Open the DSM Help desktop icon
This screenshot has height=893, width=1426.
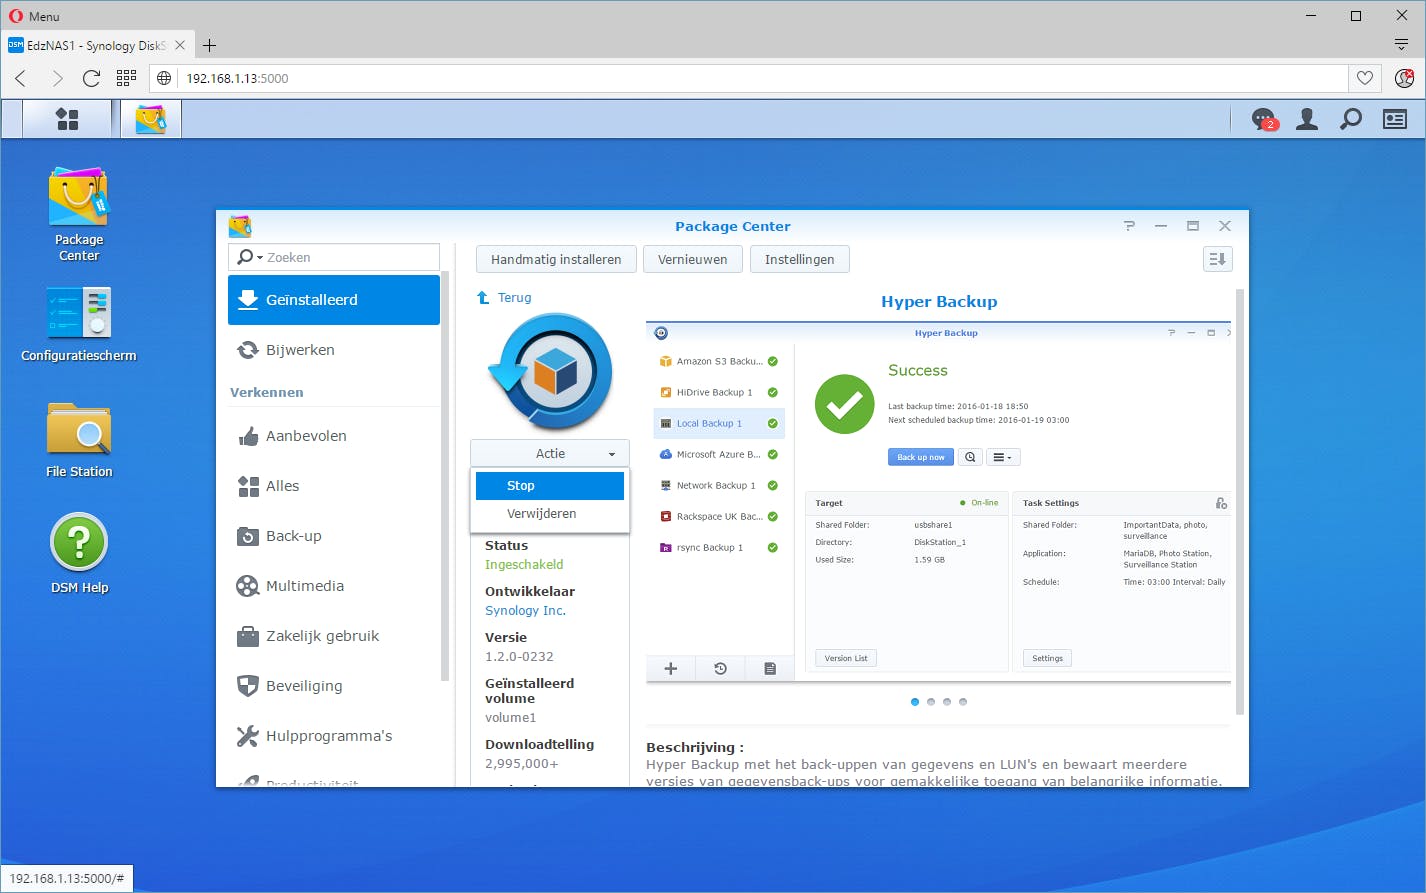click(x=79, y=554)
